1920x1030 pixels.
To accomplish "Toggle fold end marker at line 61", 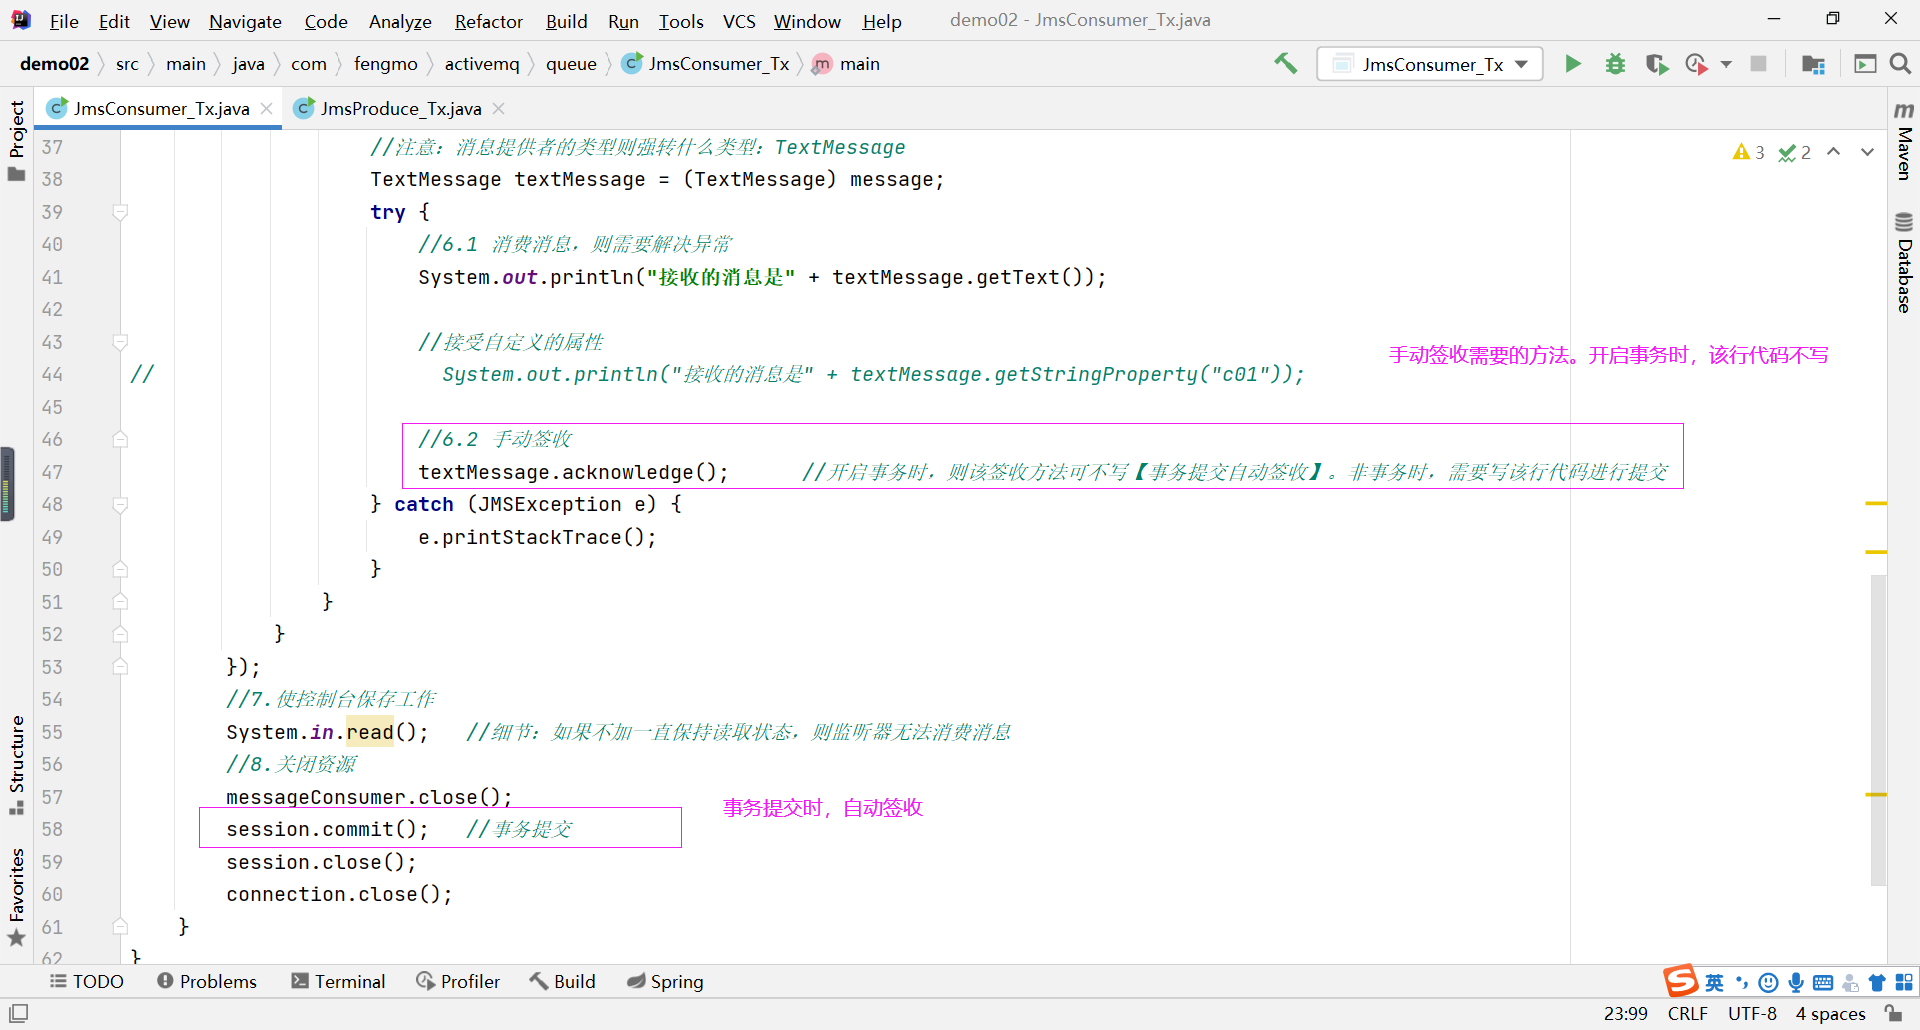I will (x=120, y=927).
